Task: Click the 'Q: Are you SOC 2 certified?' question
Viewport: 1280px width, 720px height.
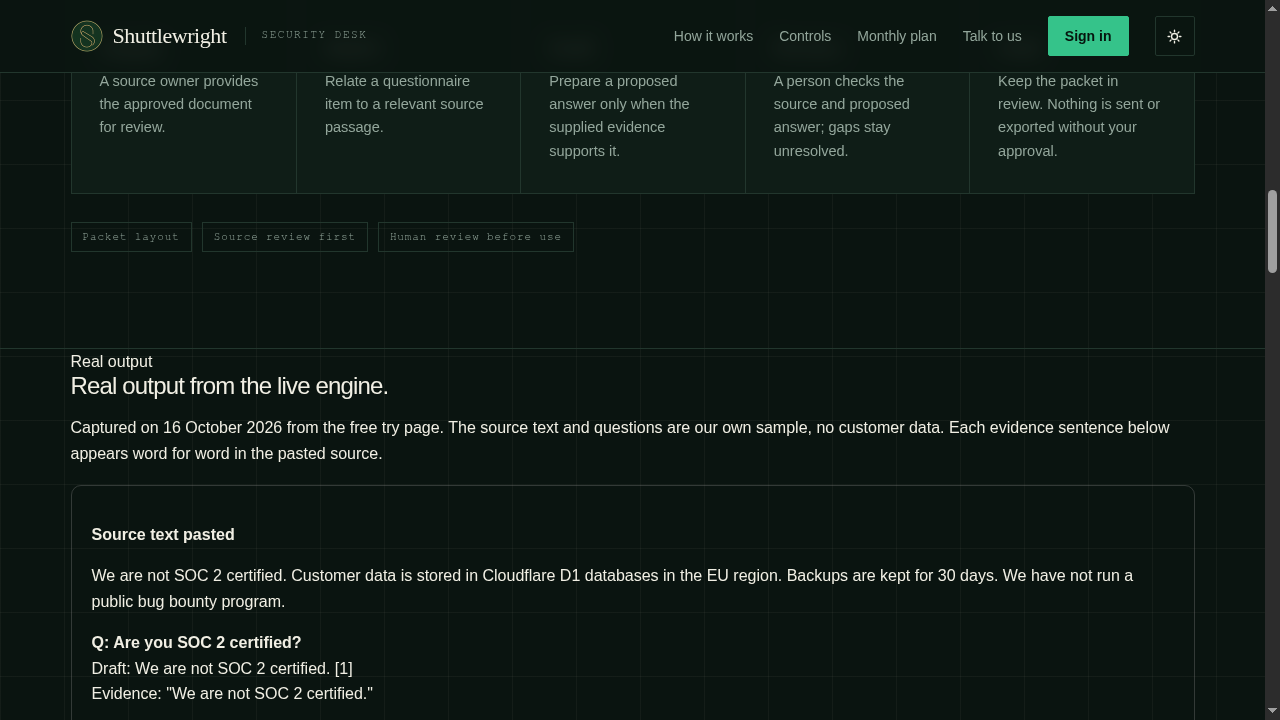Action: [x=196, y=643]
